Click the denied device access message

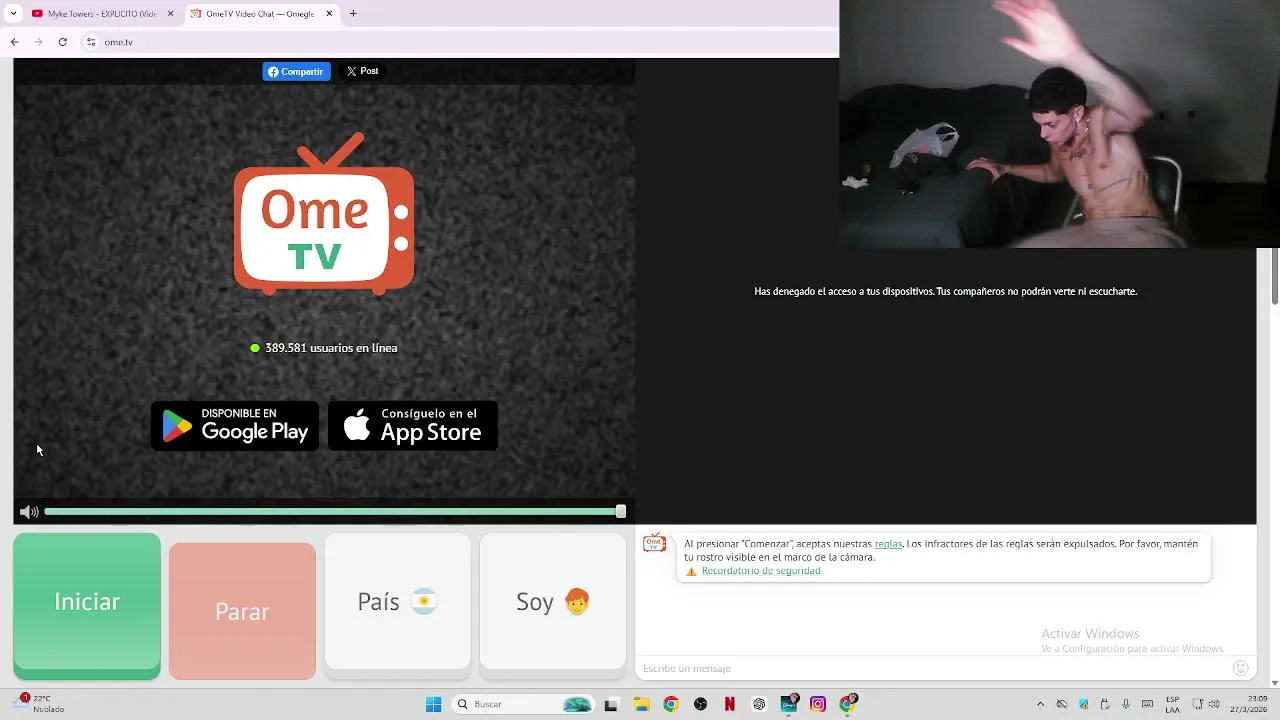click(x=945, y=291)
